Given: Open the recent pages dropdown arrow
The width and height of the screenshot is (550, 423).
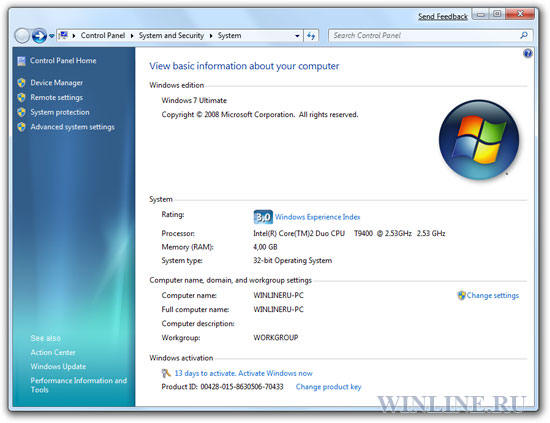Looking at the screenshot, I should 52,36.
